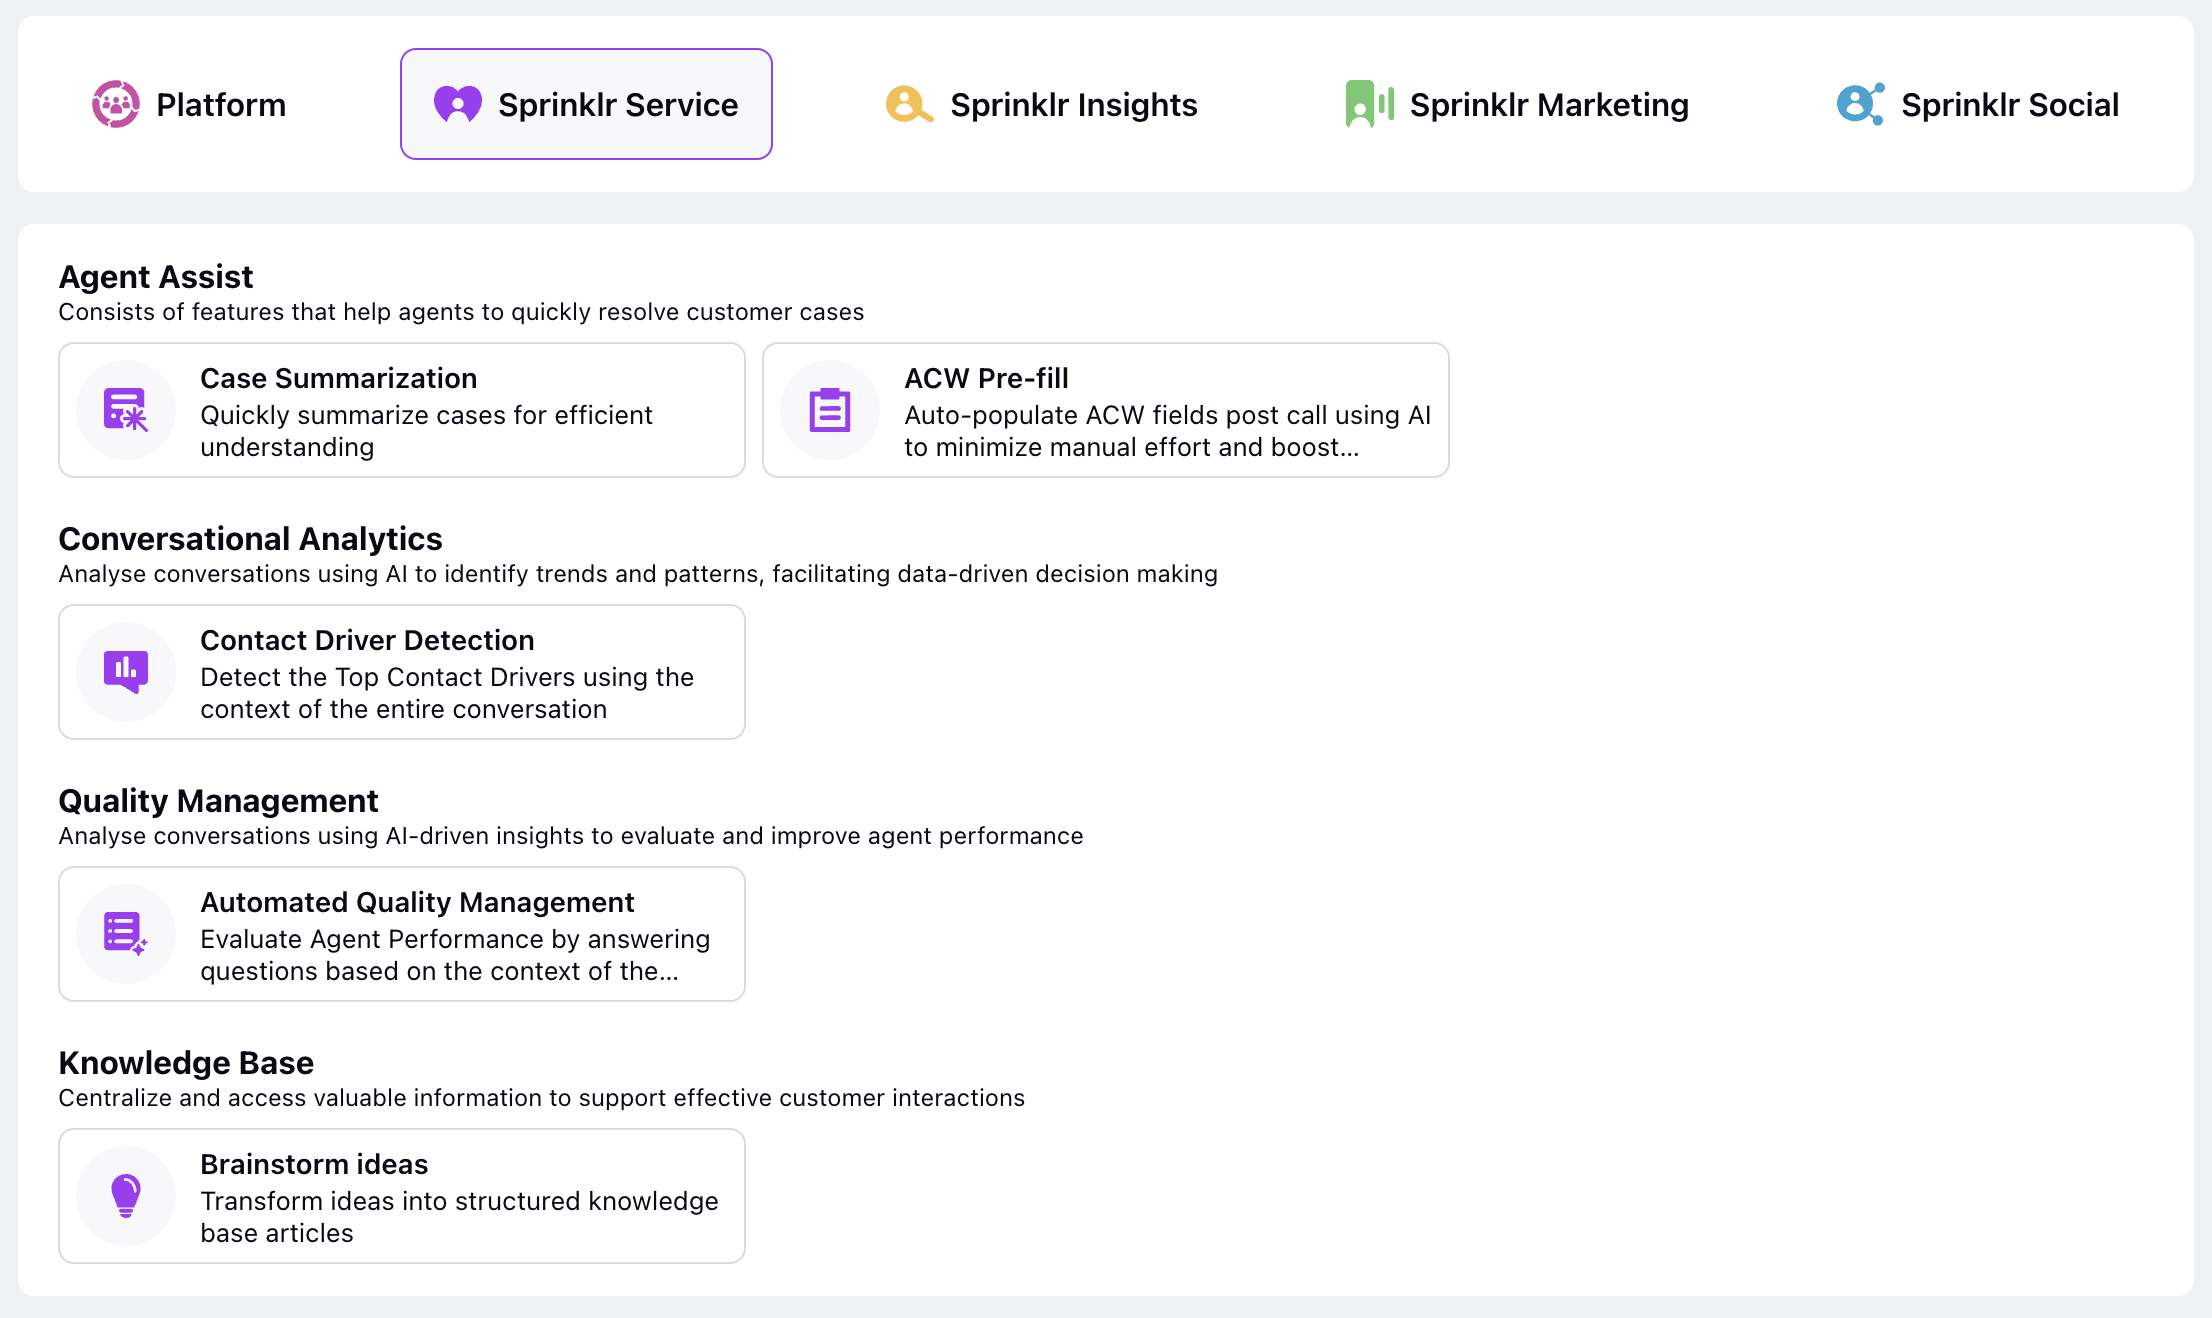Switch to the Platform tab

(189, 104)
